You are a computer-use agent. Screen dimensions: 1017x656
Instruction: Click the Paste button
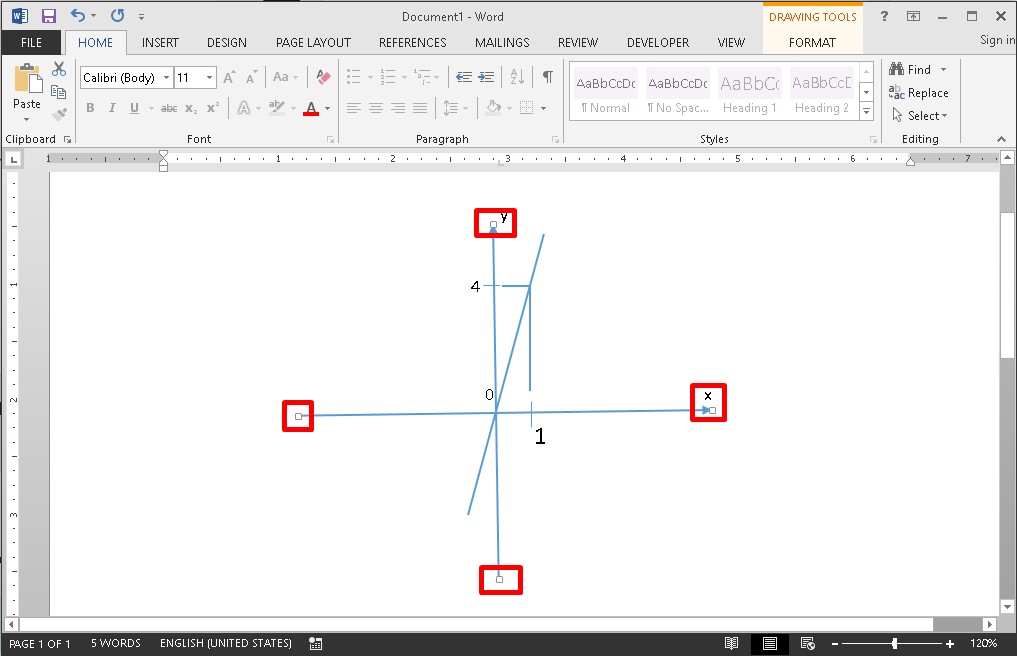pyautogui.click(x=27, y=88)
